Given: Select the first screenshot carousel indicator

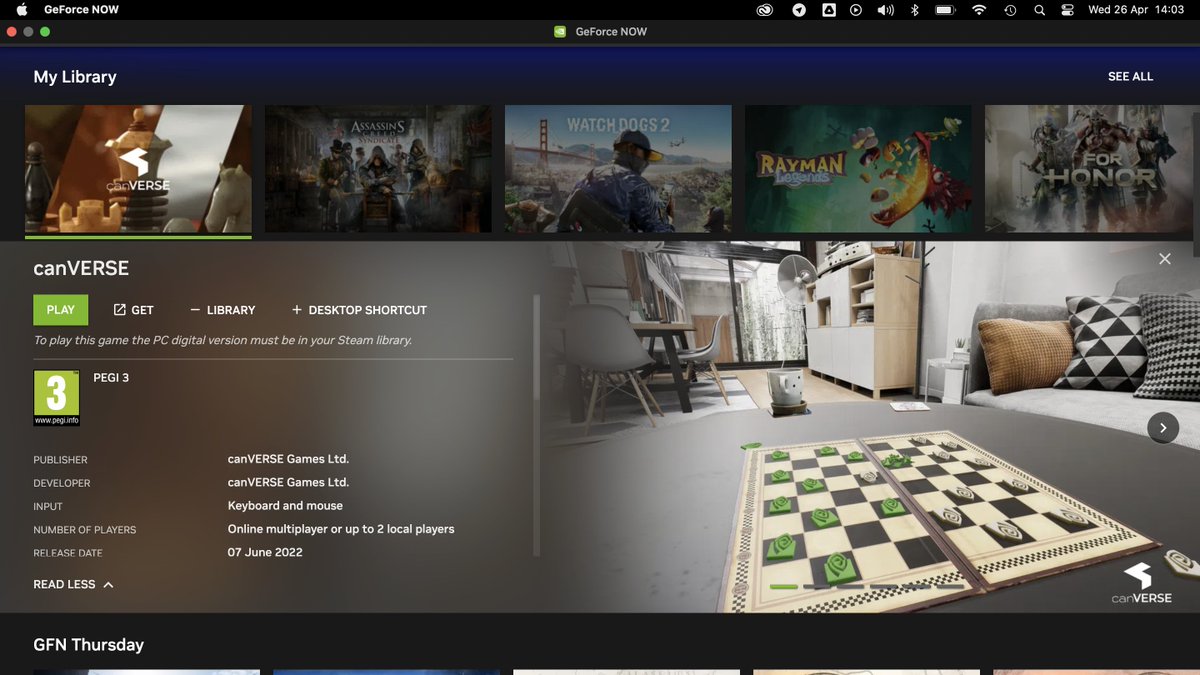Looking at the screenshot, I should coord(784,586).
